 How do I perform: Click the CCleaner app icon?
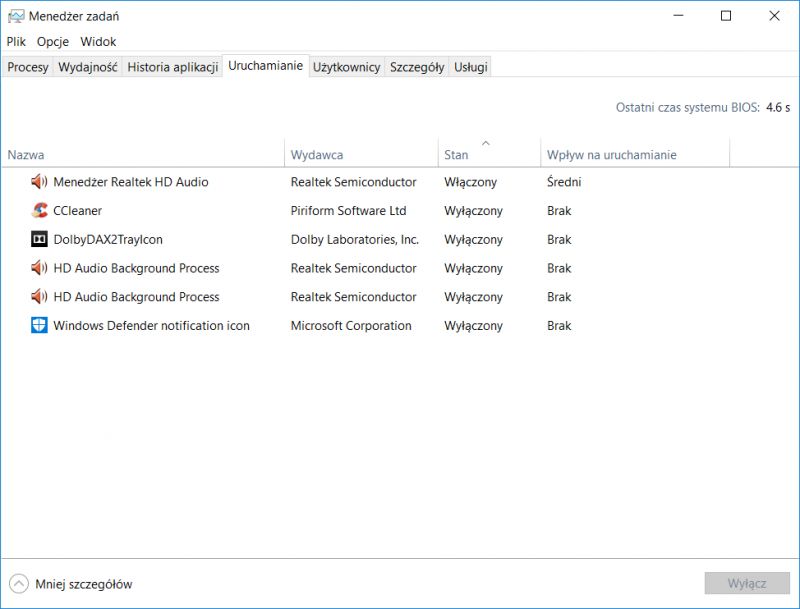[39, 210]
